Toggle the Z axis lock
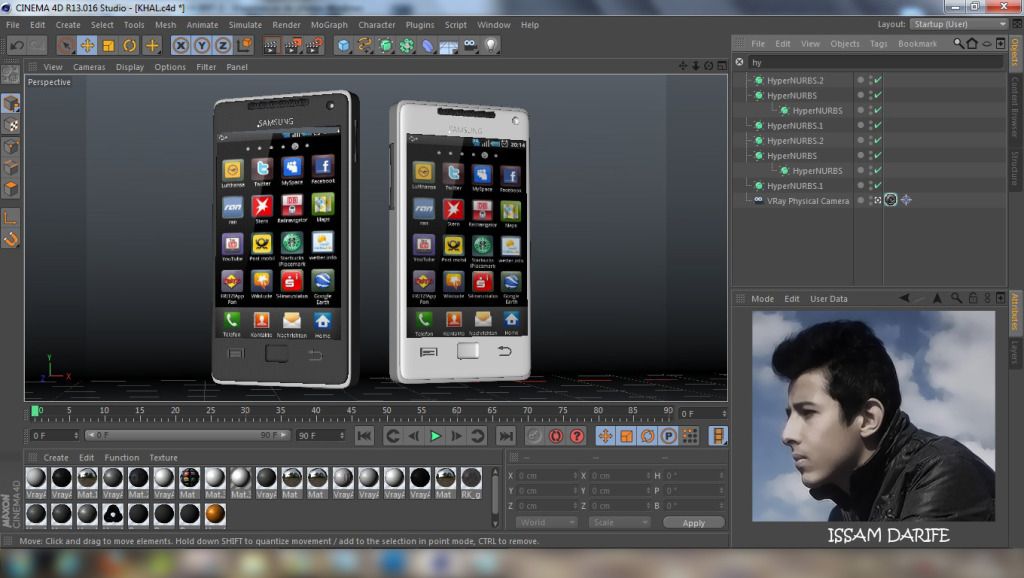This screenshot has height=578, width=1024. [223, 45]
